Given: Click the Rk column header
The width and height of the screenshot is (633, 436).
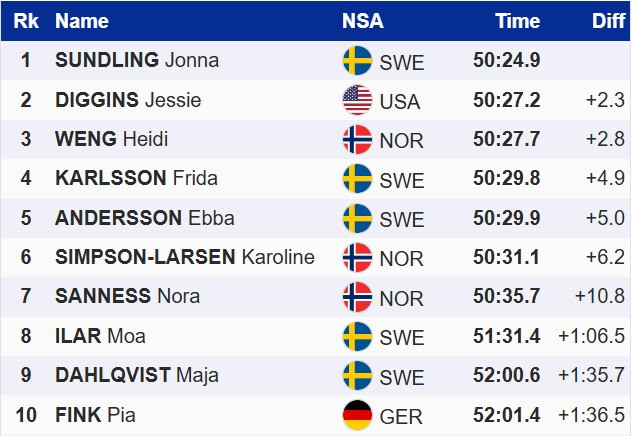Looking at the screenshot, I should [26, 21].
